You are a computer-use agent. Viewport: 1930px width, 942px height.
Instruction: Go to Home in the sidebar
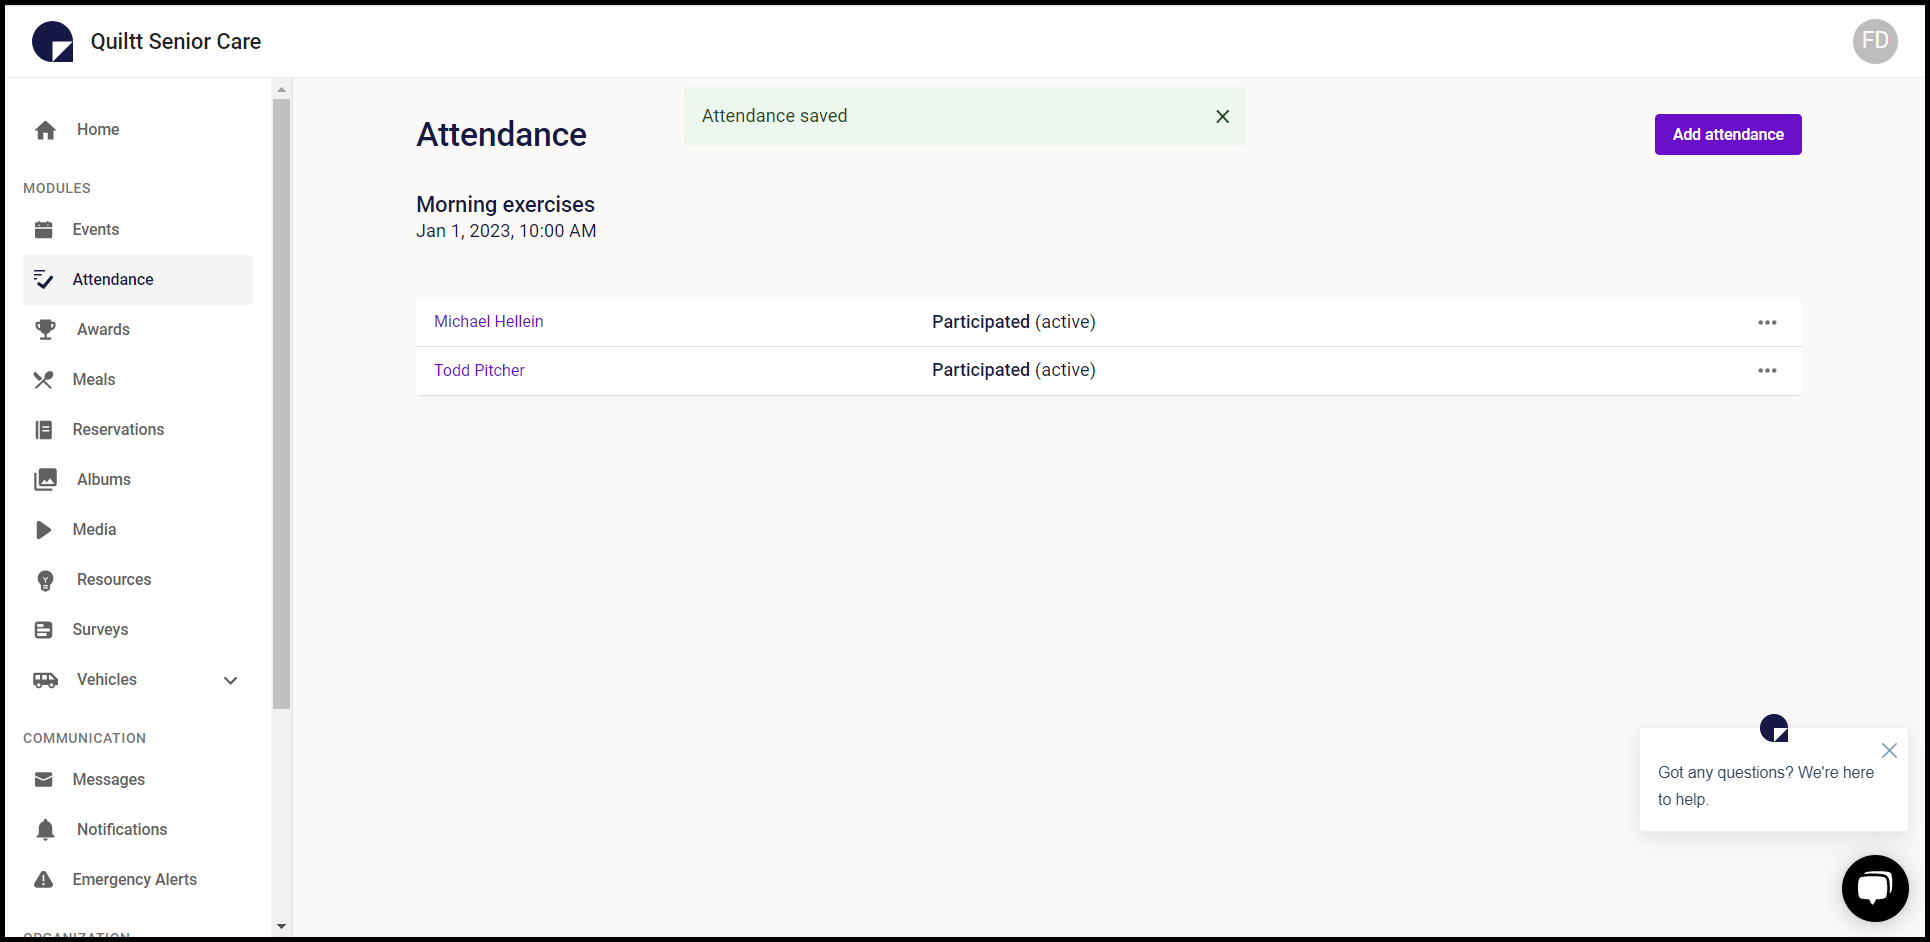click(97, 129)
